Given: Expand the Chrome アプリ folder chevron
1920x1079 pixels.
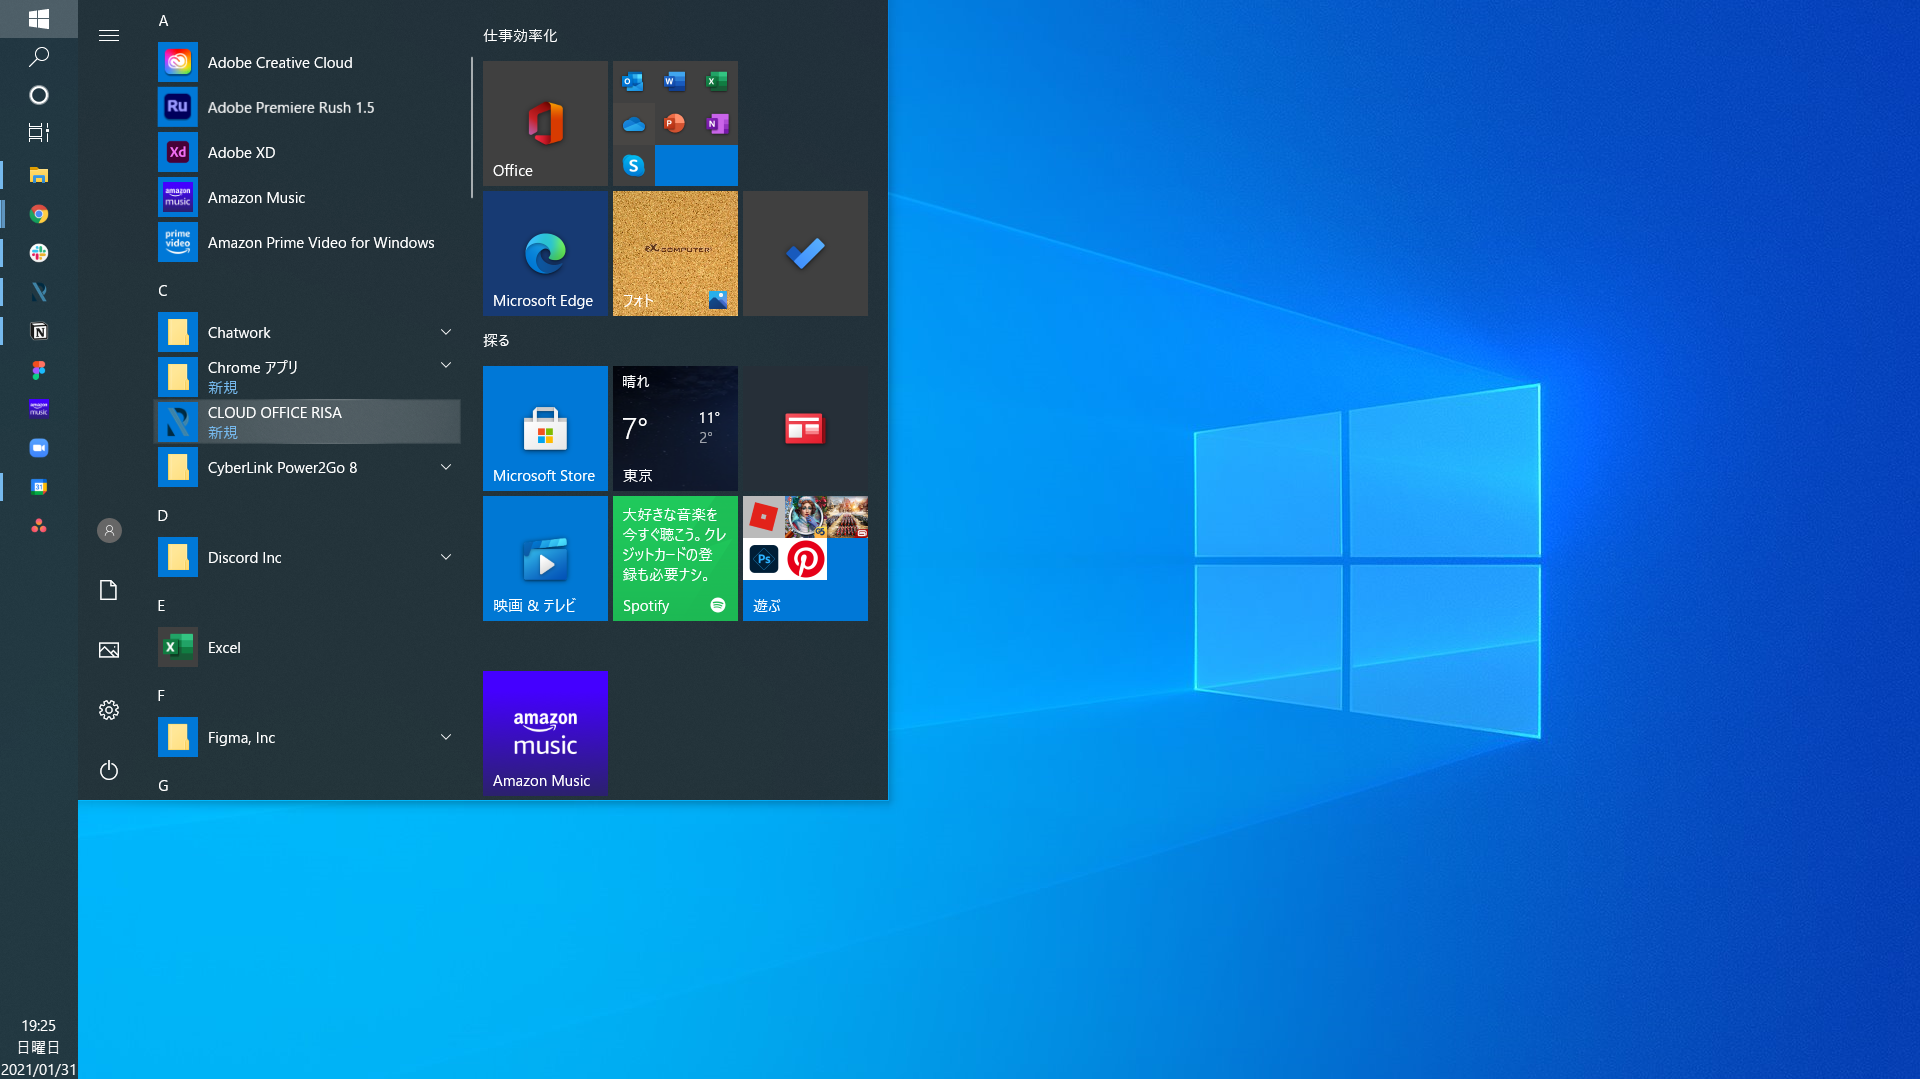Looking at the screenshot, I should pyautogui.click(x=446, y=366).
